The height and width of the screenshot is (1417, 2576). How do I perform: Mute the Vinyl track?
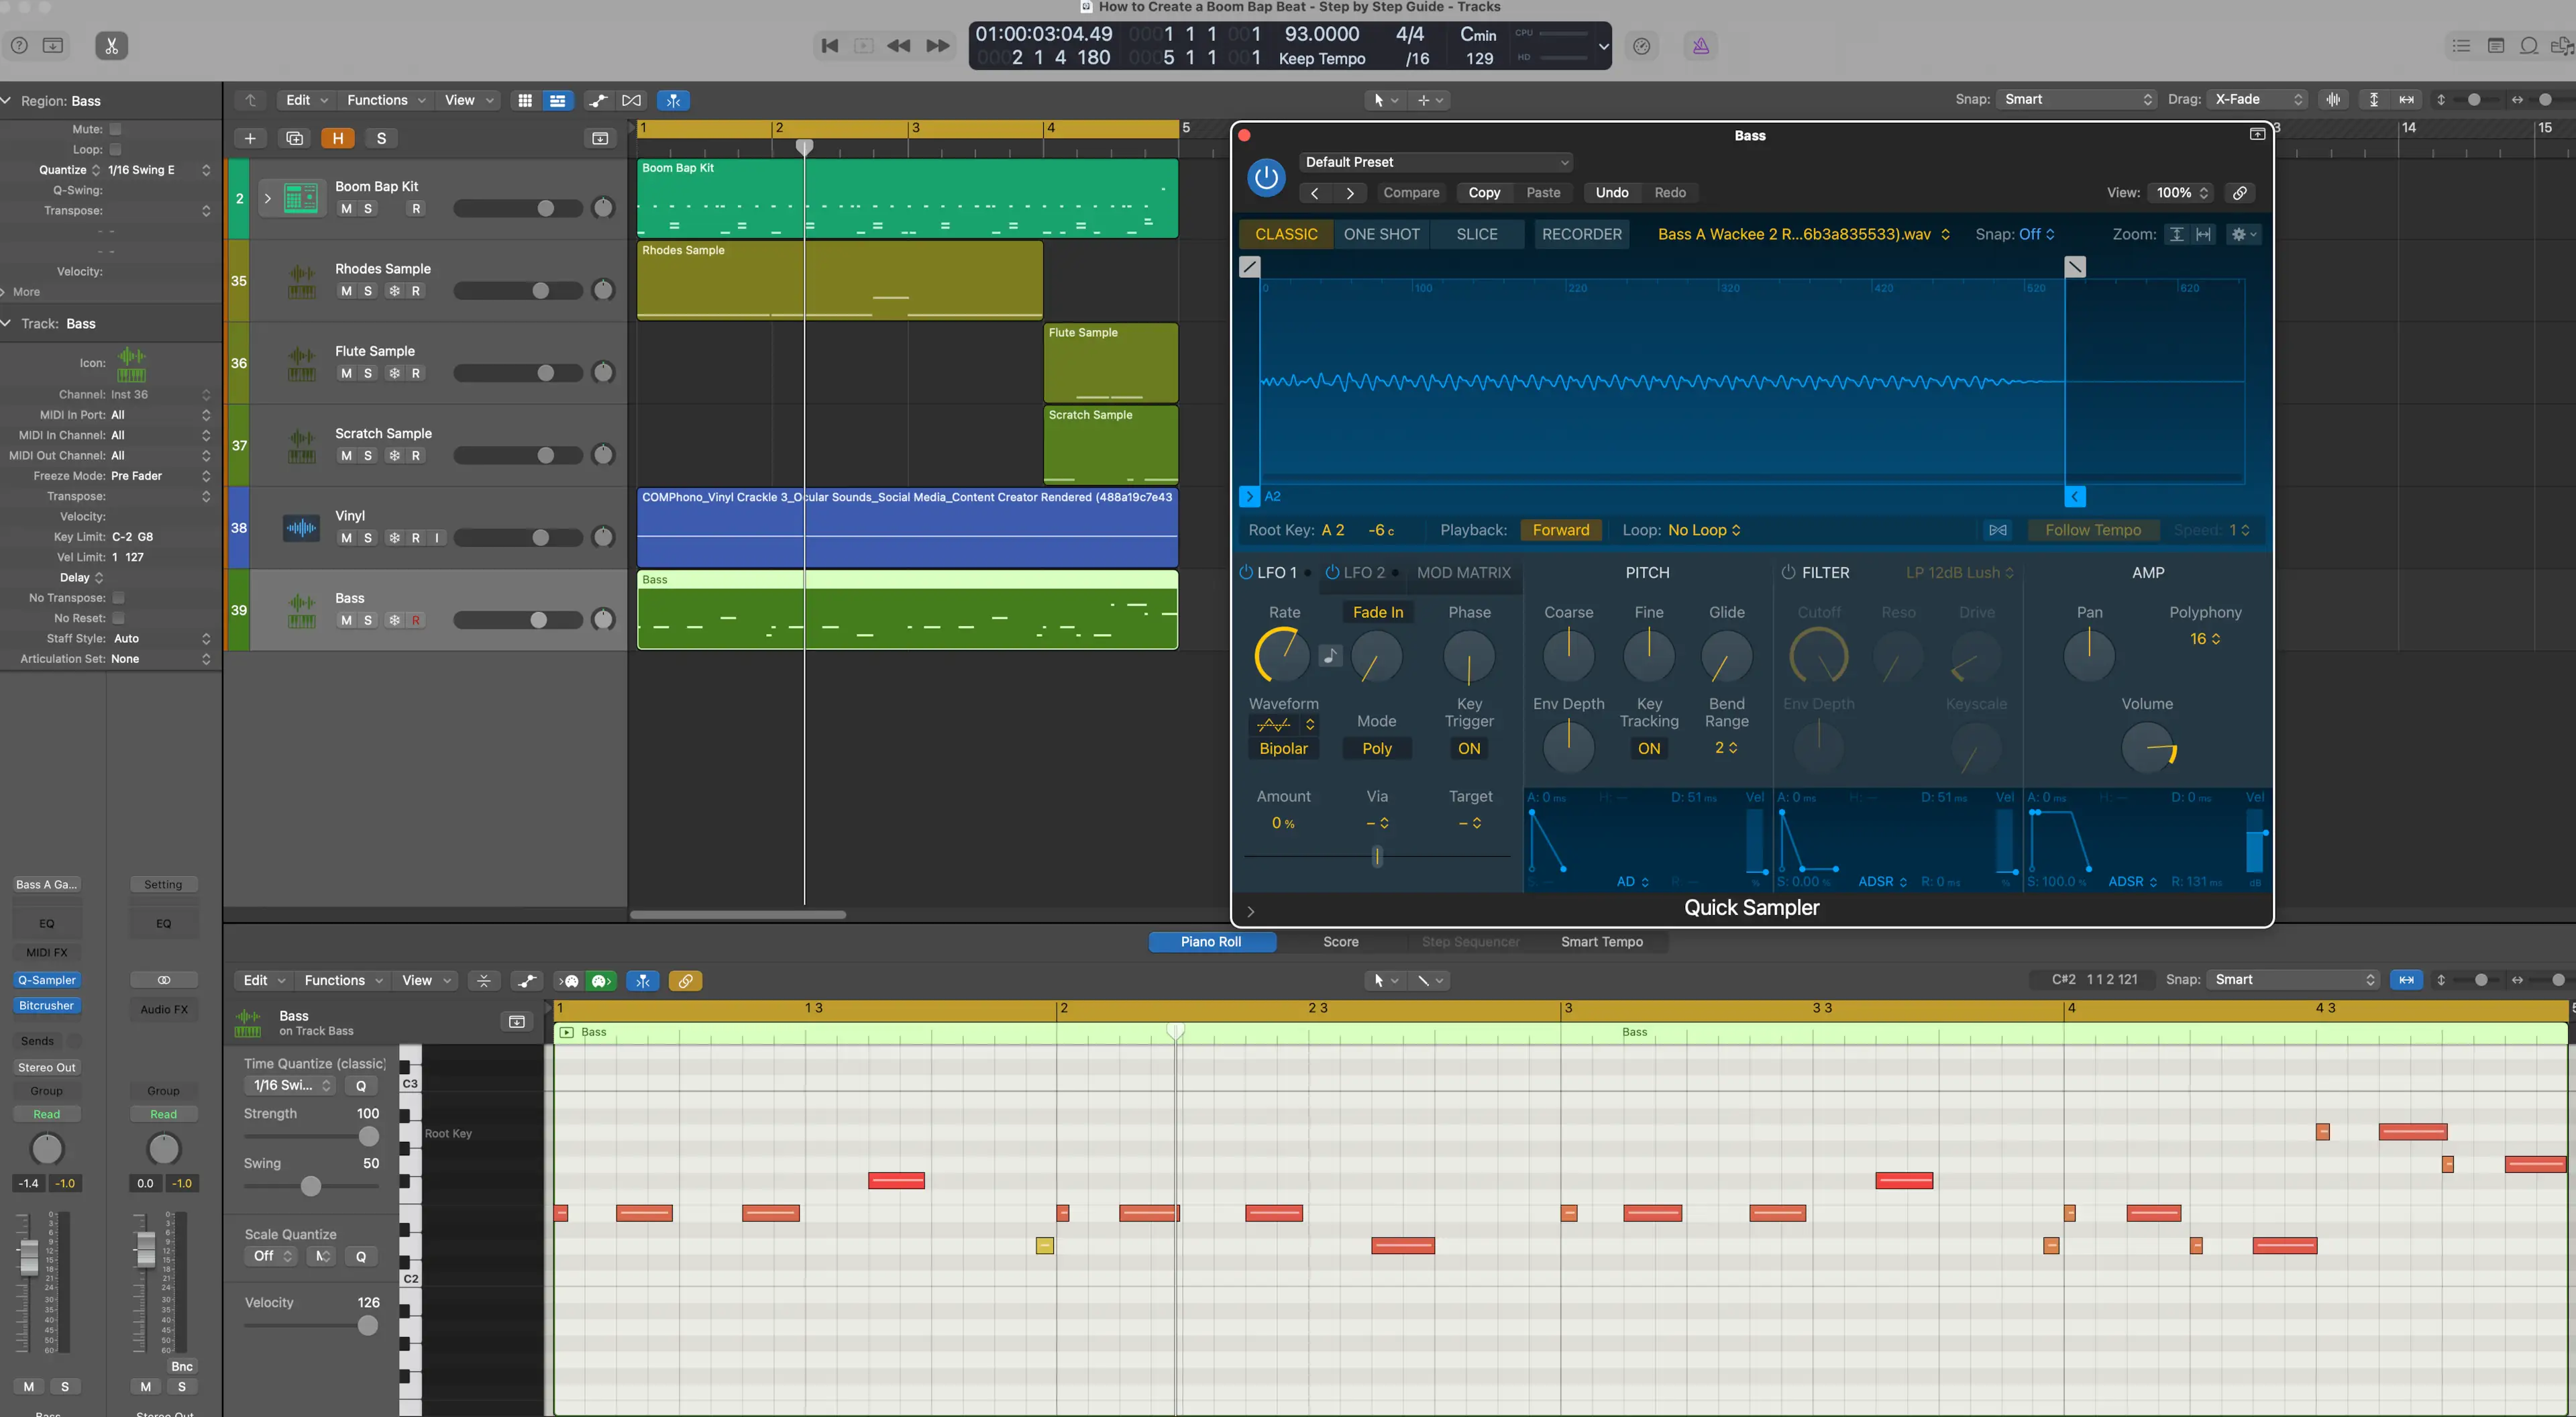pyautogui.click(x=346, y=538)
